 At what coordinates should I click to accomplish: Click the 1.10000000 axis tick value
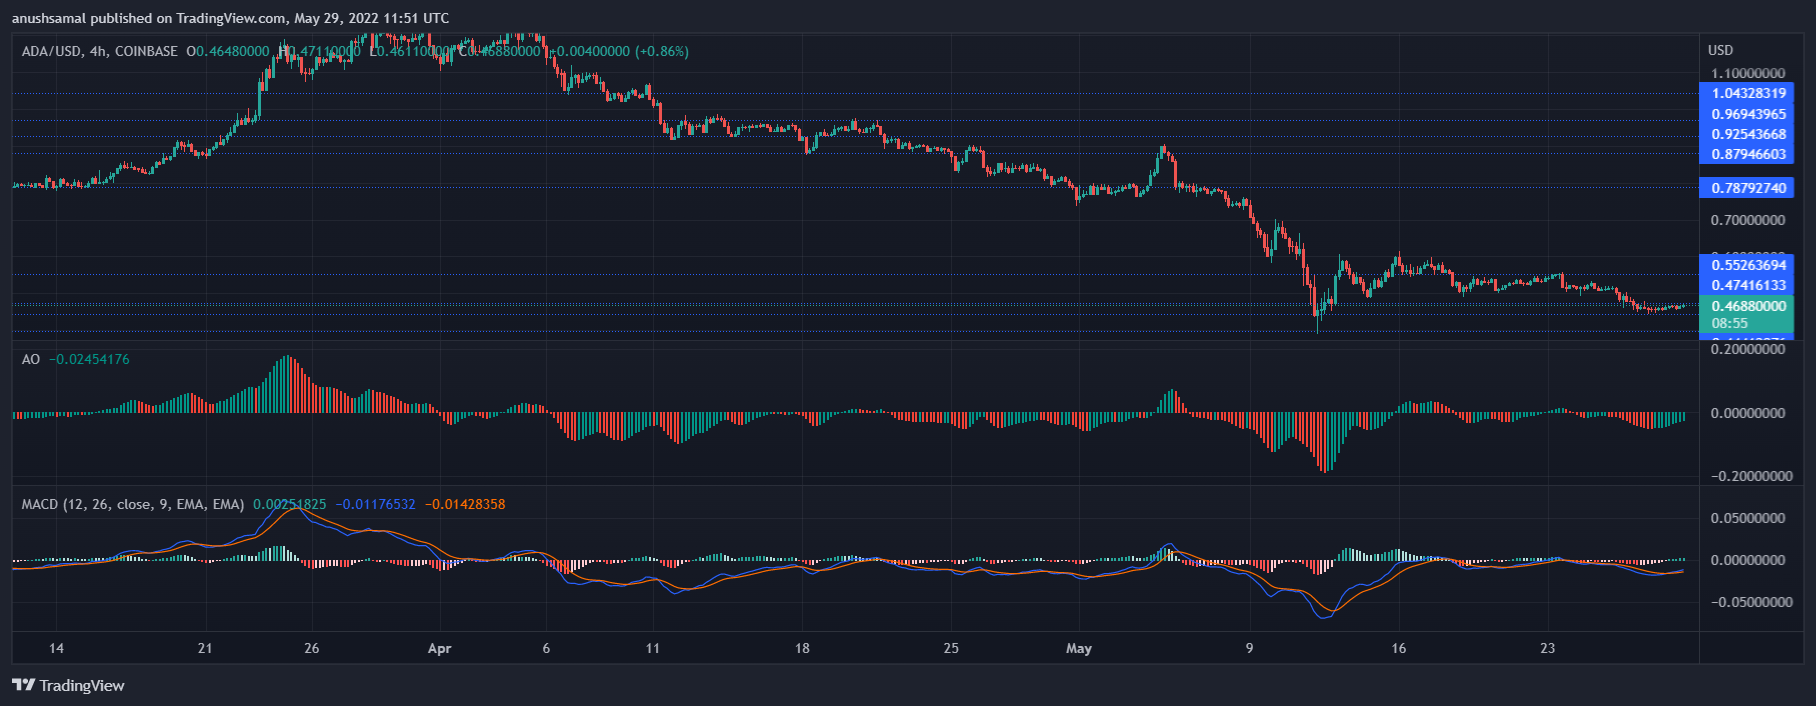[x=1748, y=73]
